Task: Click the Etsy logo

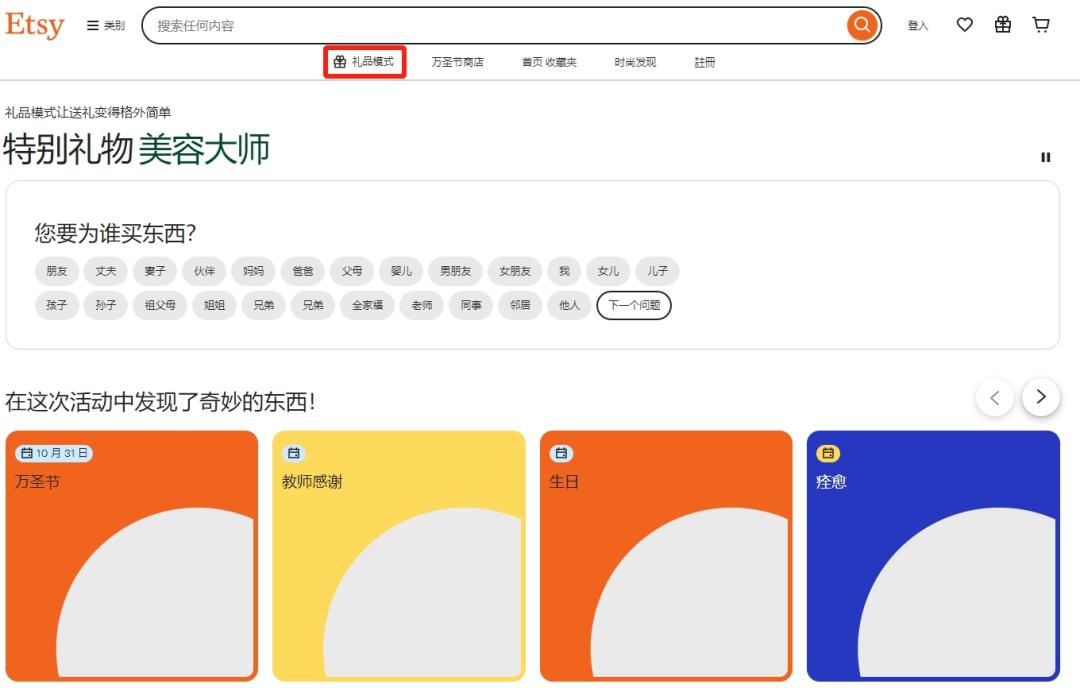Action: [35, 25]
